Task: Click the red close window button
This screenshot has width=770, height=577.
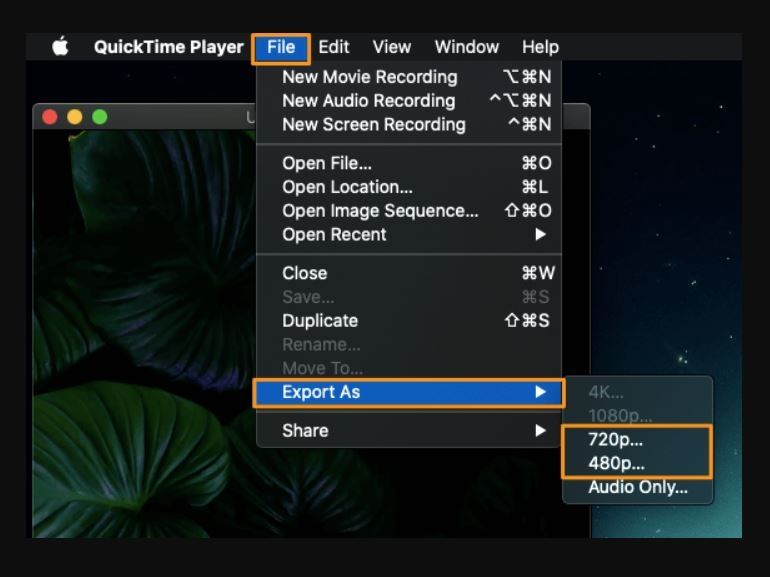Action: pos(50,117)
